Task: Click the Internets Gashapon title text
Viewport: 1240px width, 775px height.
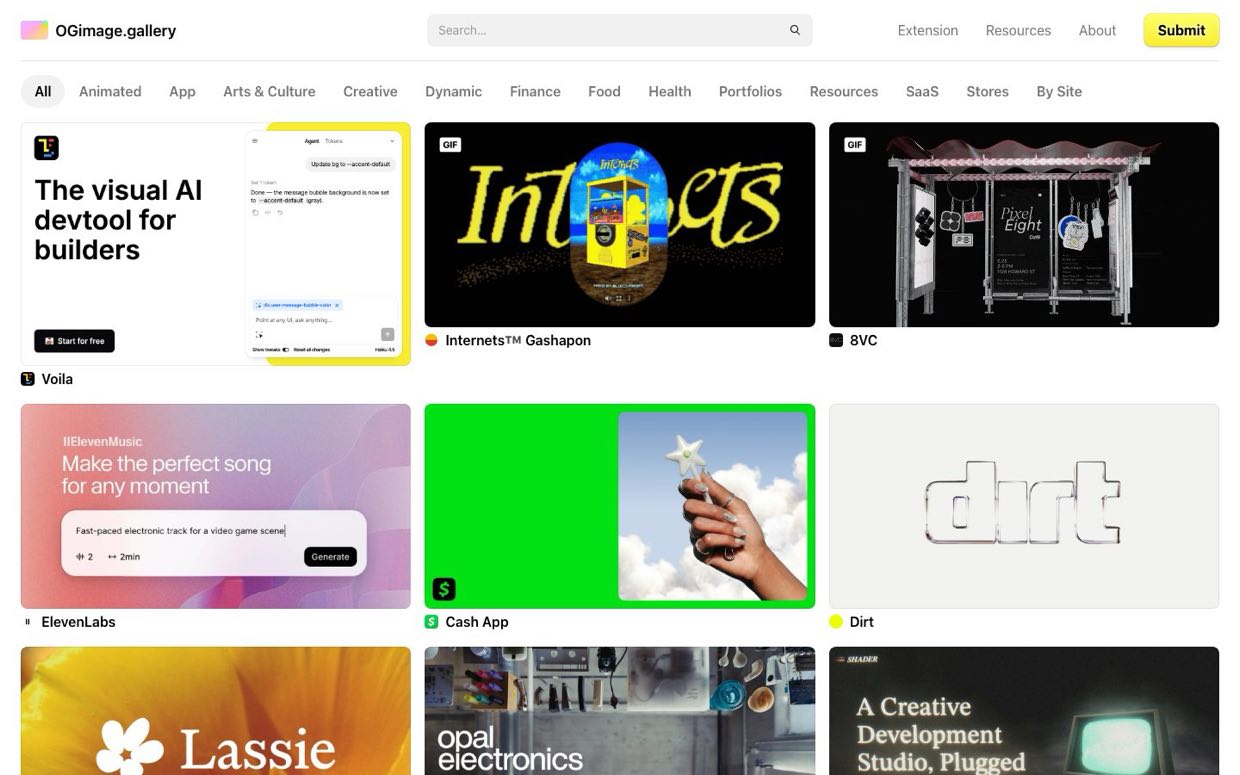Action: click(x=518, y=340)
